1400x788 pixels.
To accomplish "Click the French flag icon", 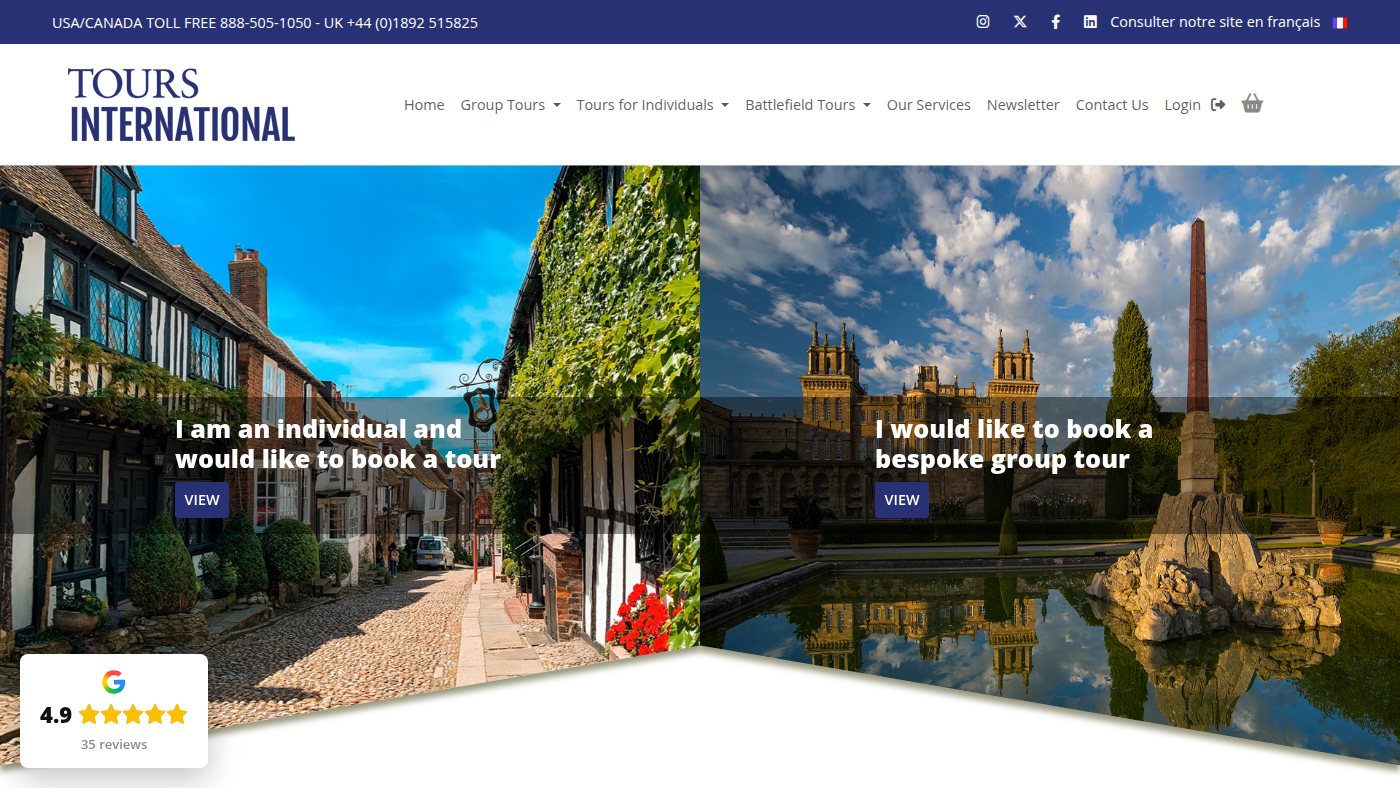I will point(1340,22).
